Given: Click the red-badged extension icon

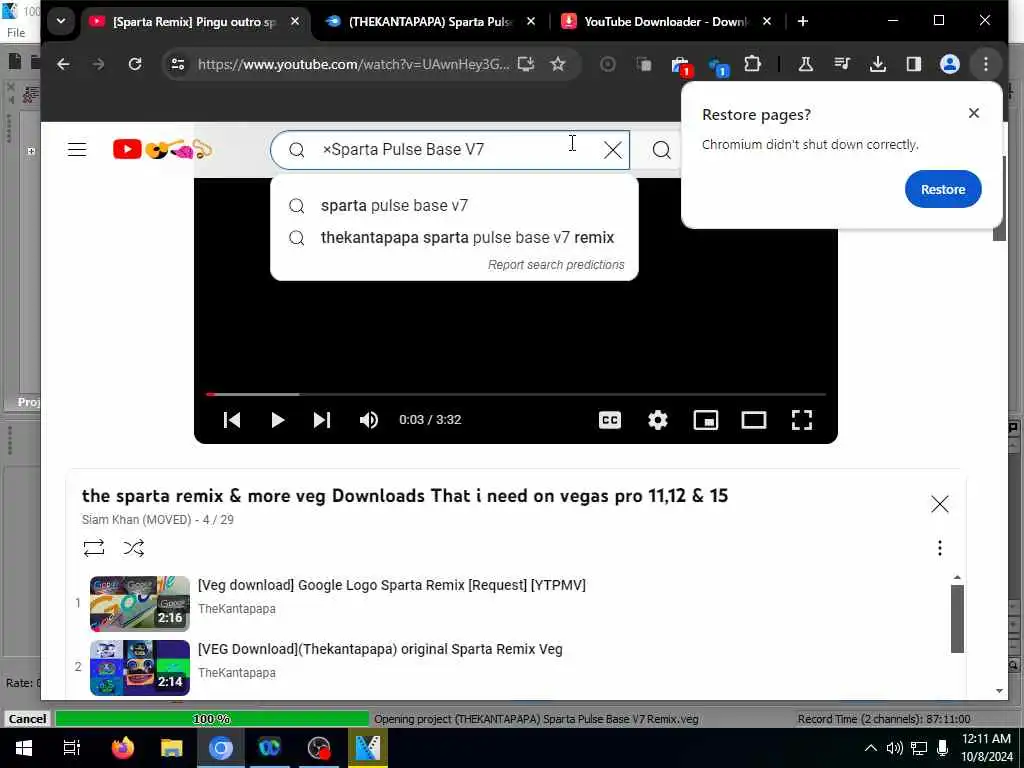Looking at the screenshot, I should 681,65.
